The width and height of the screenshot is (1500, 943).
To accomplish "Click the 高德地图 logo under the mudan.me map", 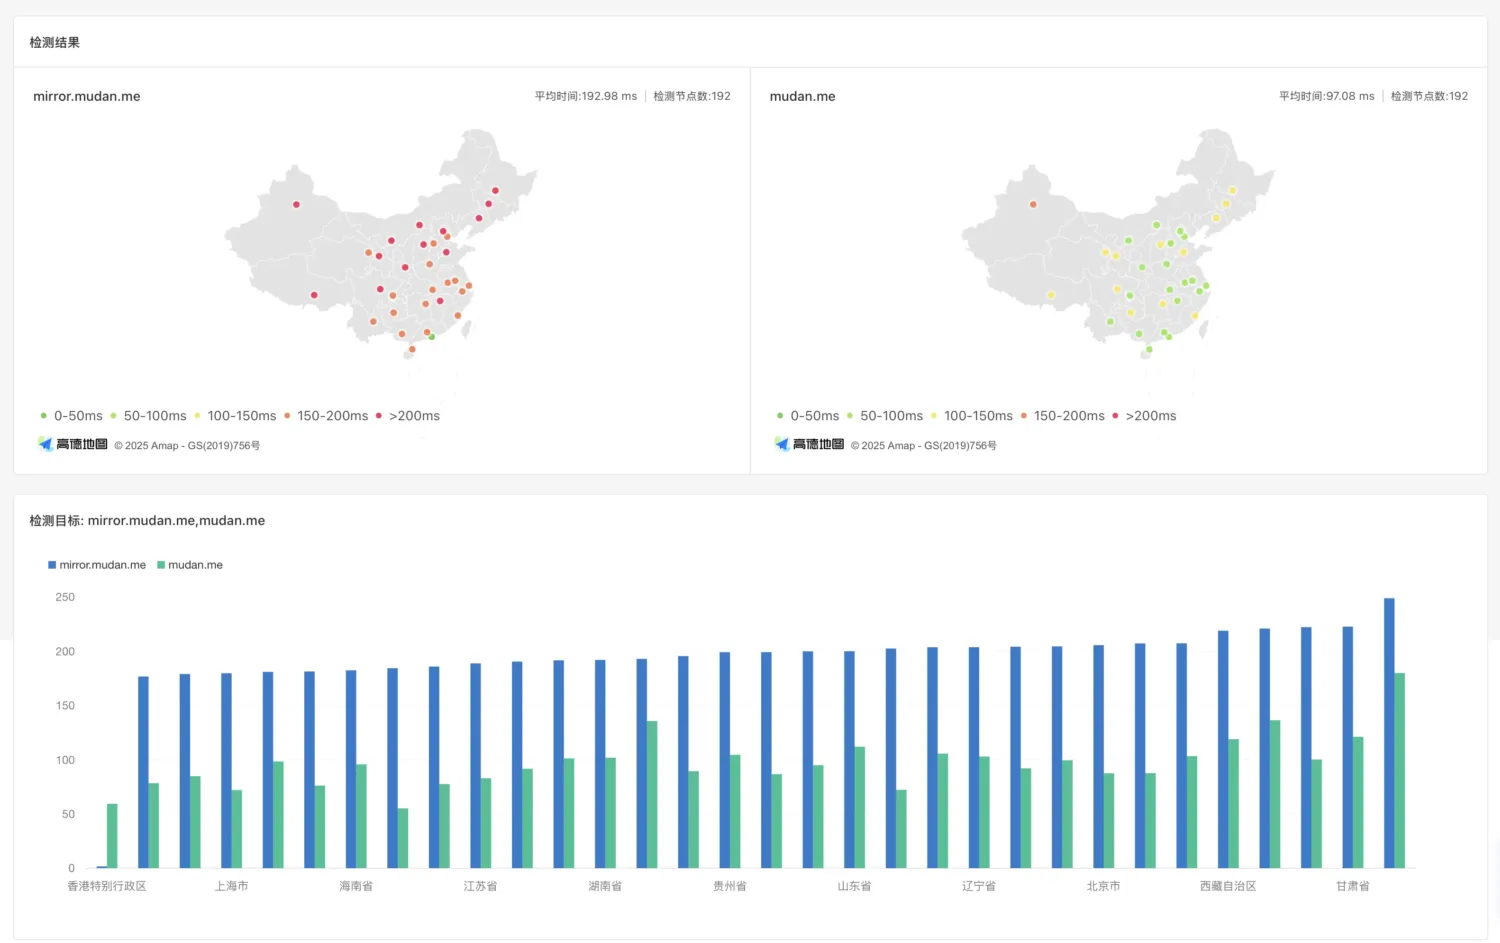I will pyautogui.click(x=808, y=444).
